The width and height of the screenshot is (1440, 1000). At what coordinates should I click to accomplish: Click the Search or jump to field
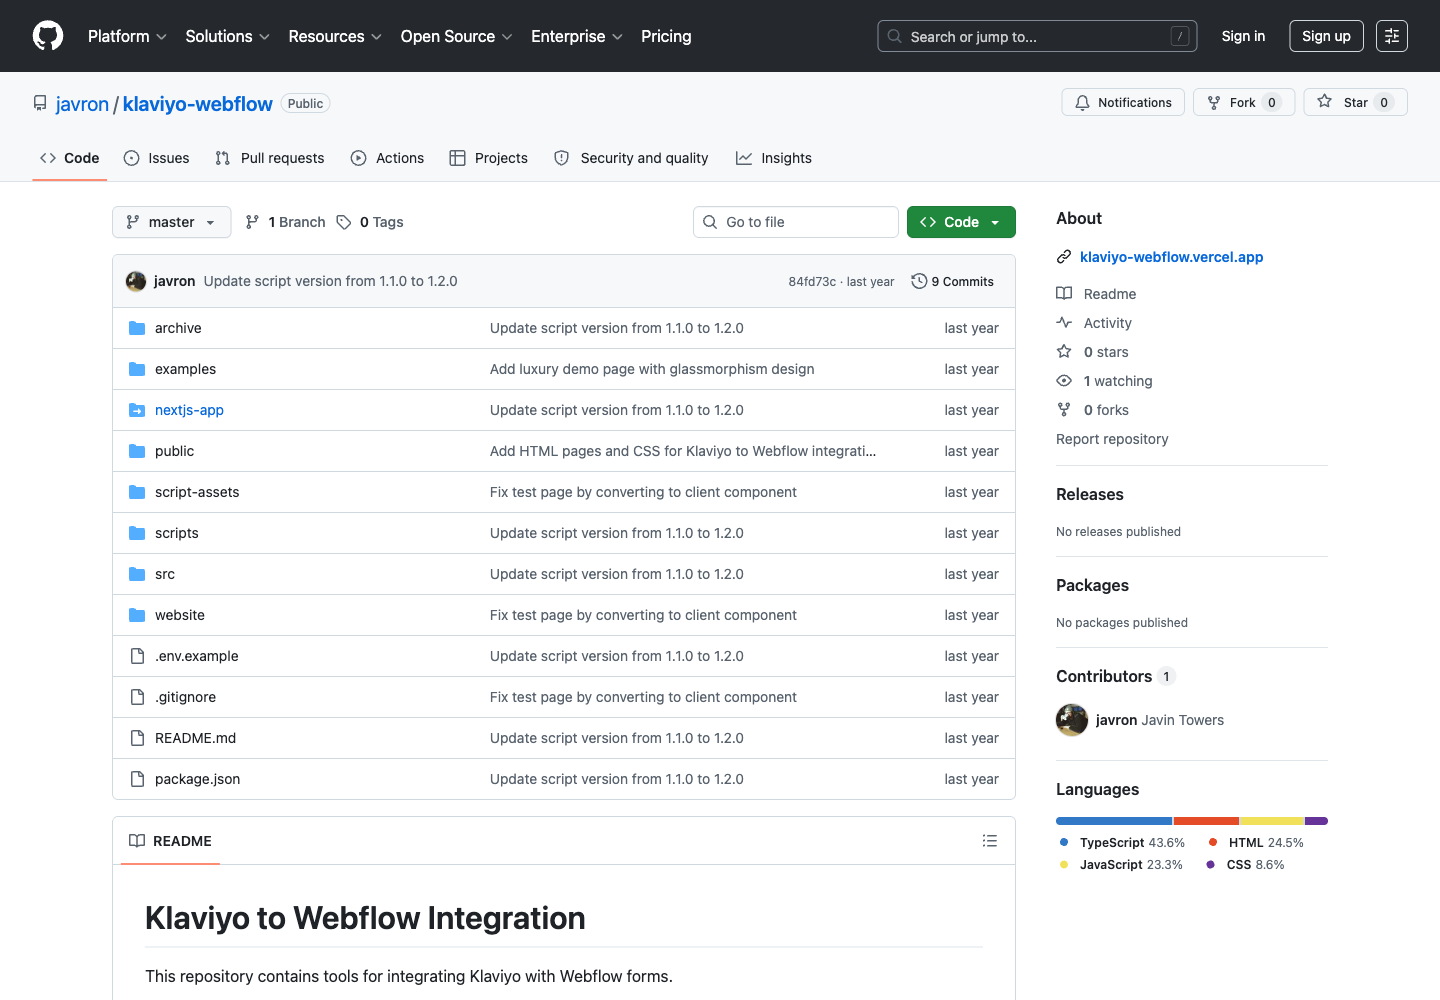coord(1037,36)
